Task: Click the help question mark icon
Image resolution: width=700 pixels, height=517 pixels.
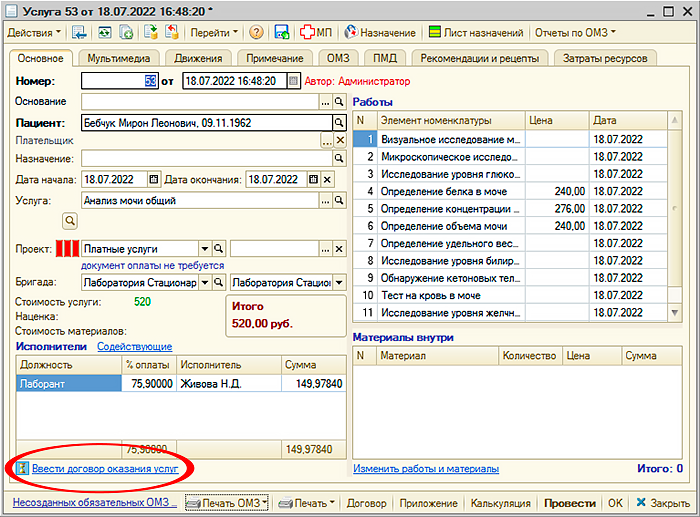Action: (256, 33)
